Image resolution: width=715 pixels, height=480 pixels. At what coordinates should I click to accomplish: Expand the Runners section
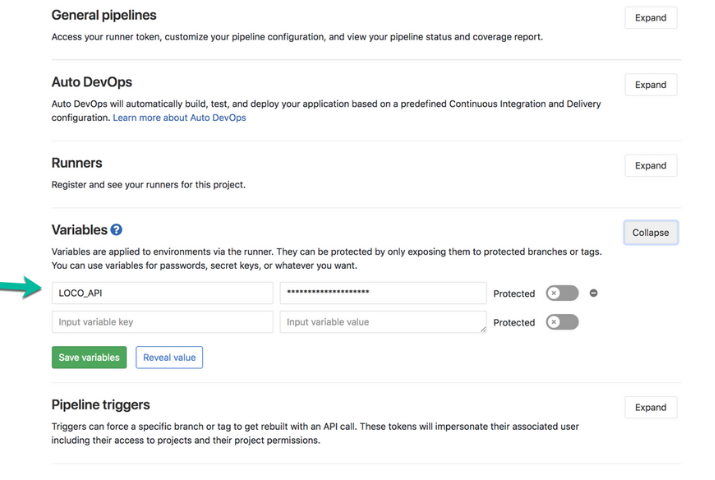(x=650, y=166)
